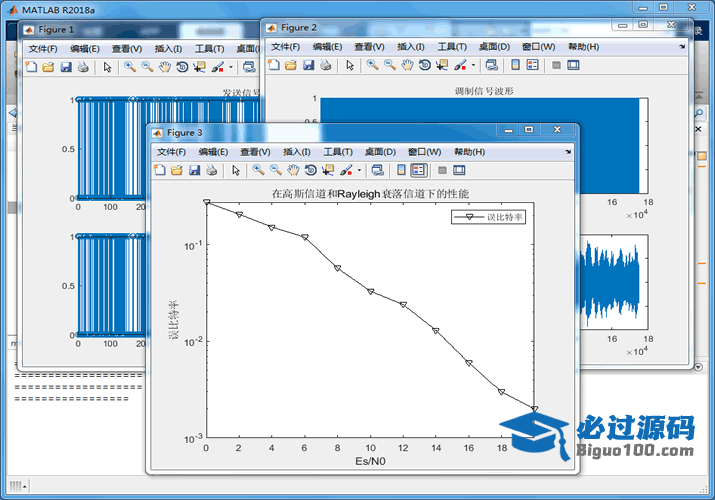The width and height of the screenshot is (715, 500).
Task: Open 窗口(W) menu in Figure 2
Action: click(539, 46)
